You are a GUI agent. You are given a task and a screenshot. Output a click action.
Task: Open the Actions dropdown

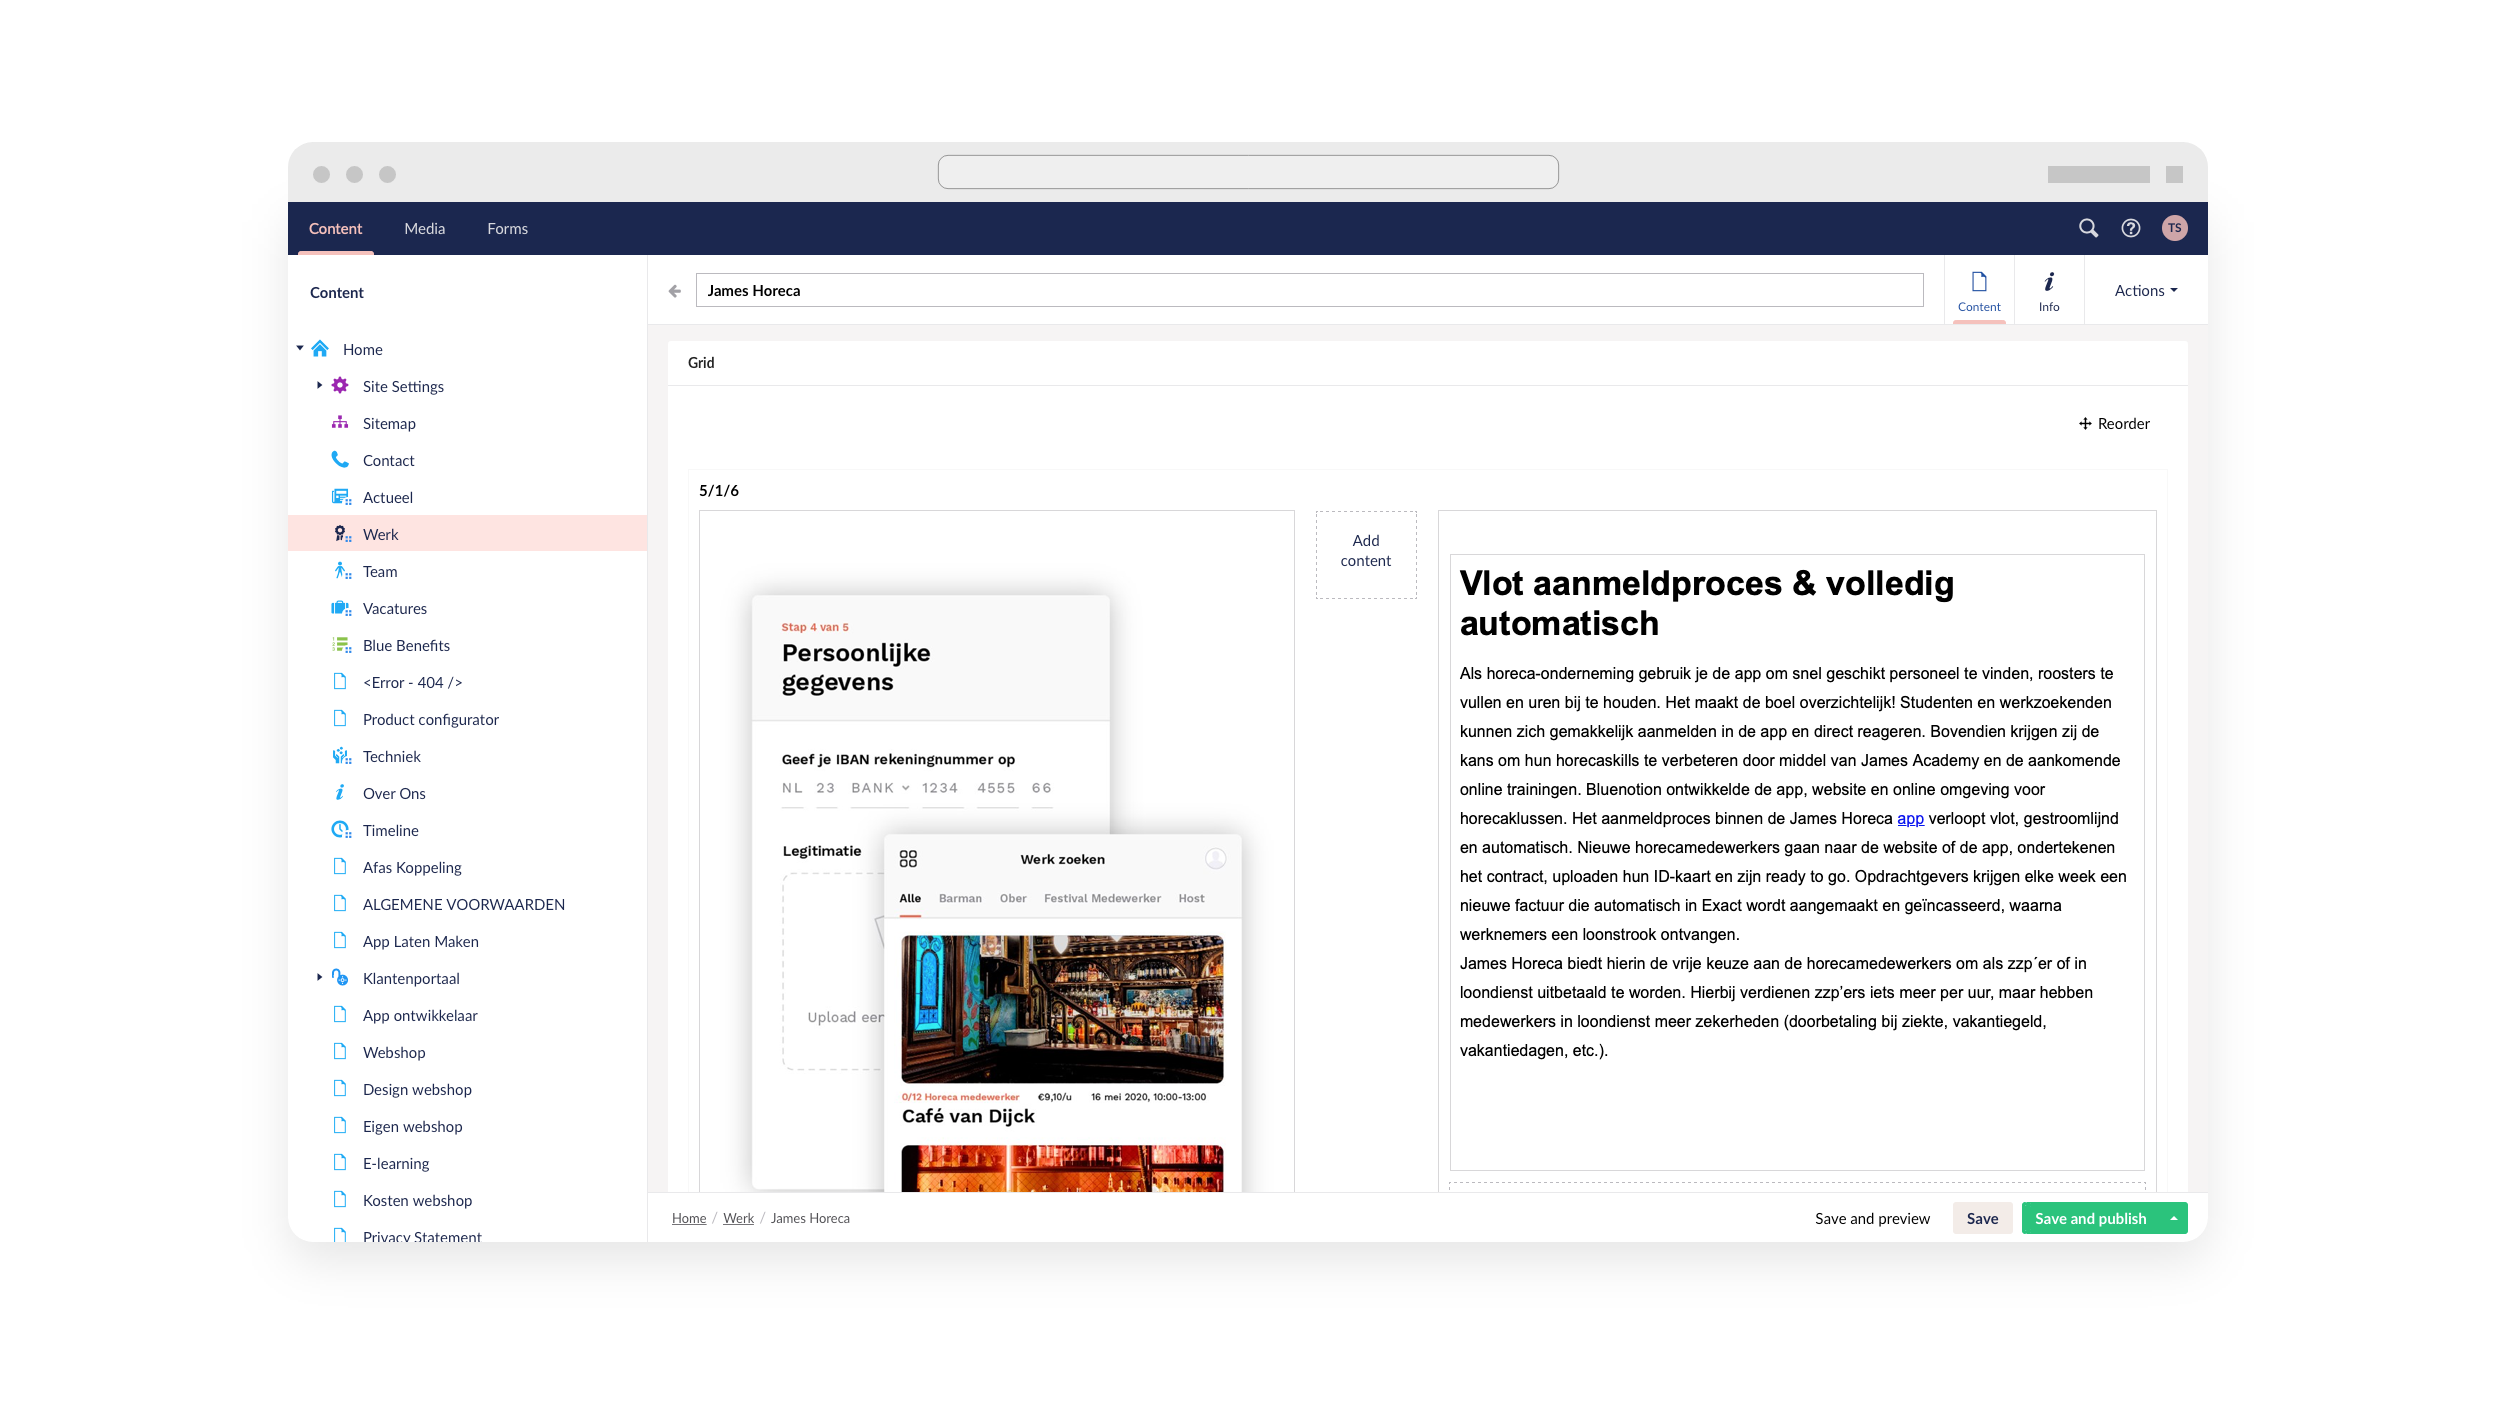(2146, 291)
